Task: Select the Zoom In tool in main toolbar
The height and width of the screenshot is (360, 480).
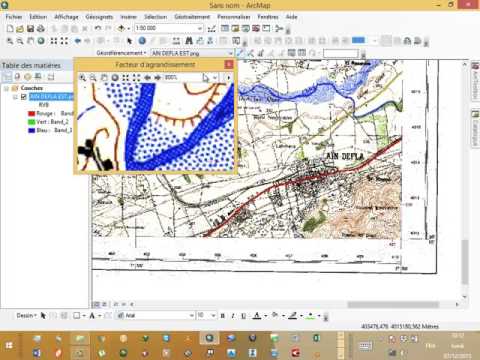Action: coord(10,41)
